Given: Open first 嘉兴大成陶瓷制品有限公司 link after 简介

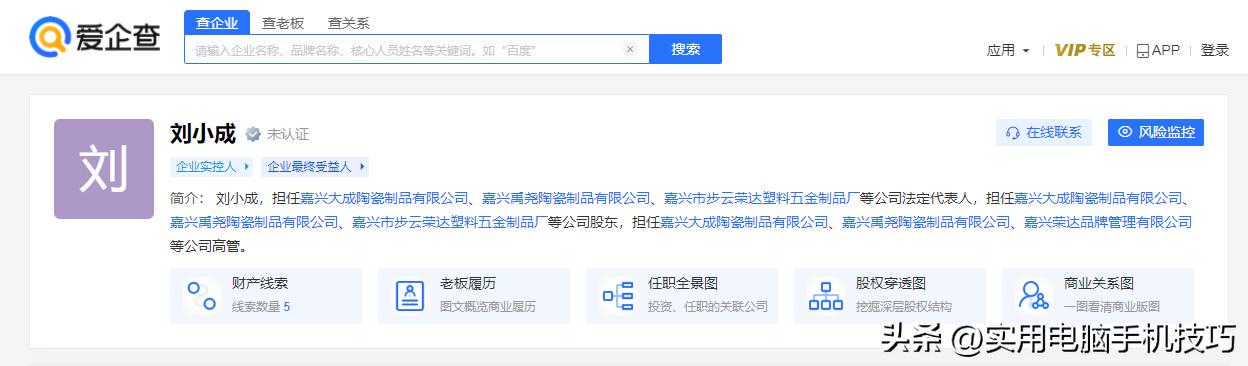Looking at the screenshot, I should [385, 198].
